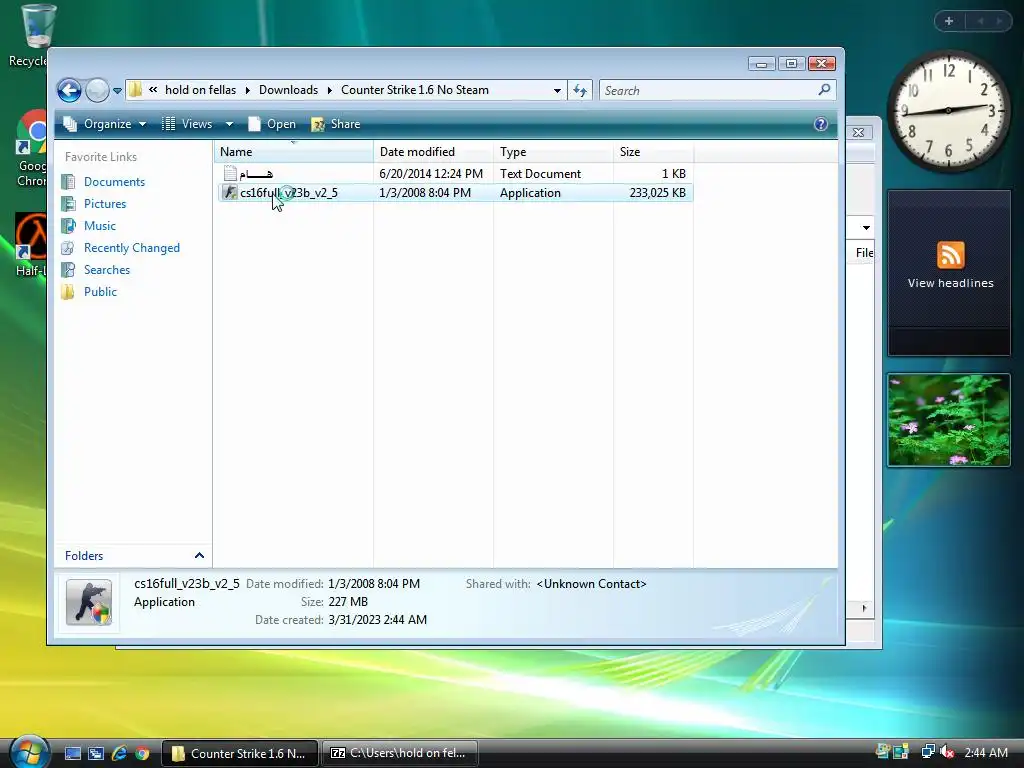1024x768 pixels.
Task: Open recent pages dropdown beside nav arrows
Action: click(117, 91)
